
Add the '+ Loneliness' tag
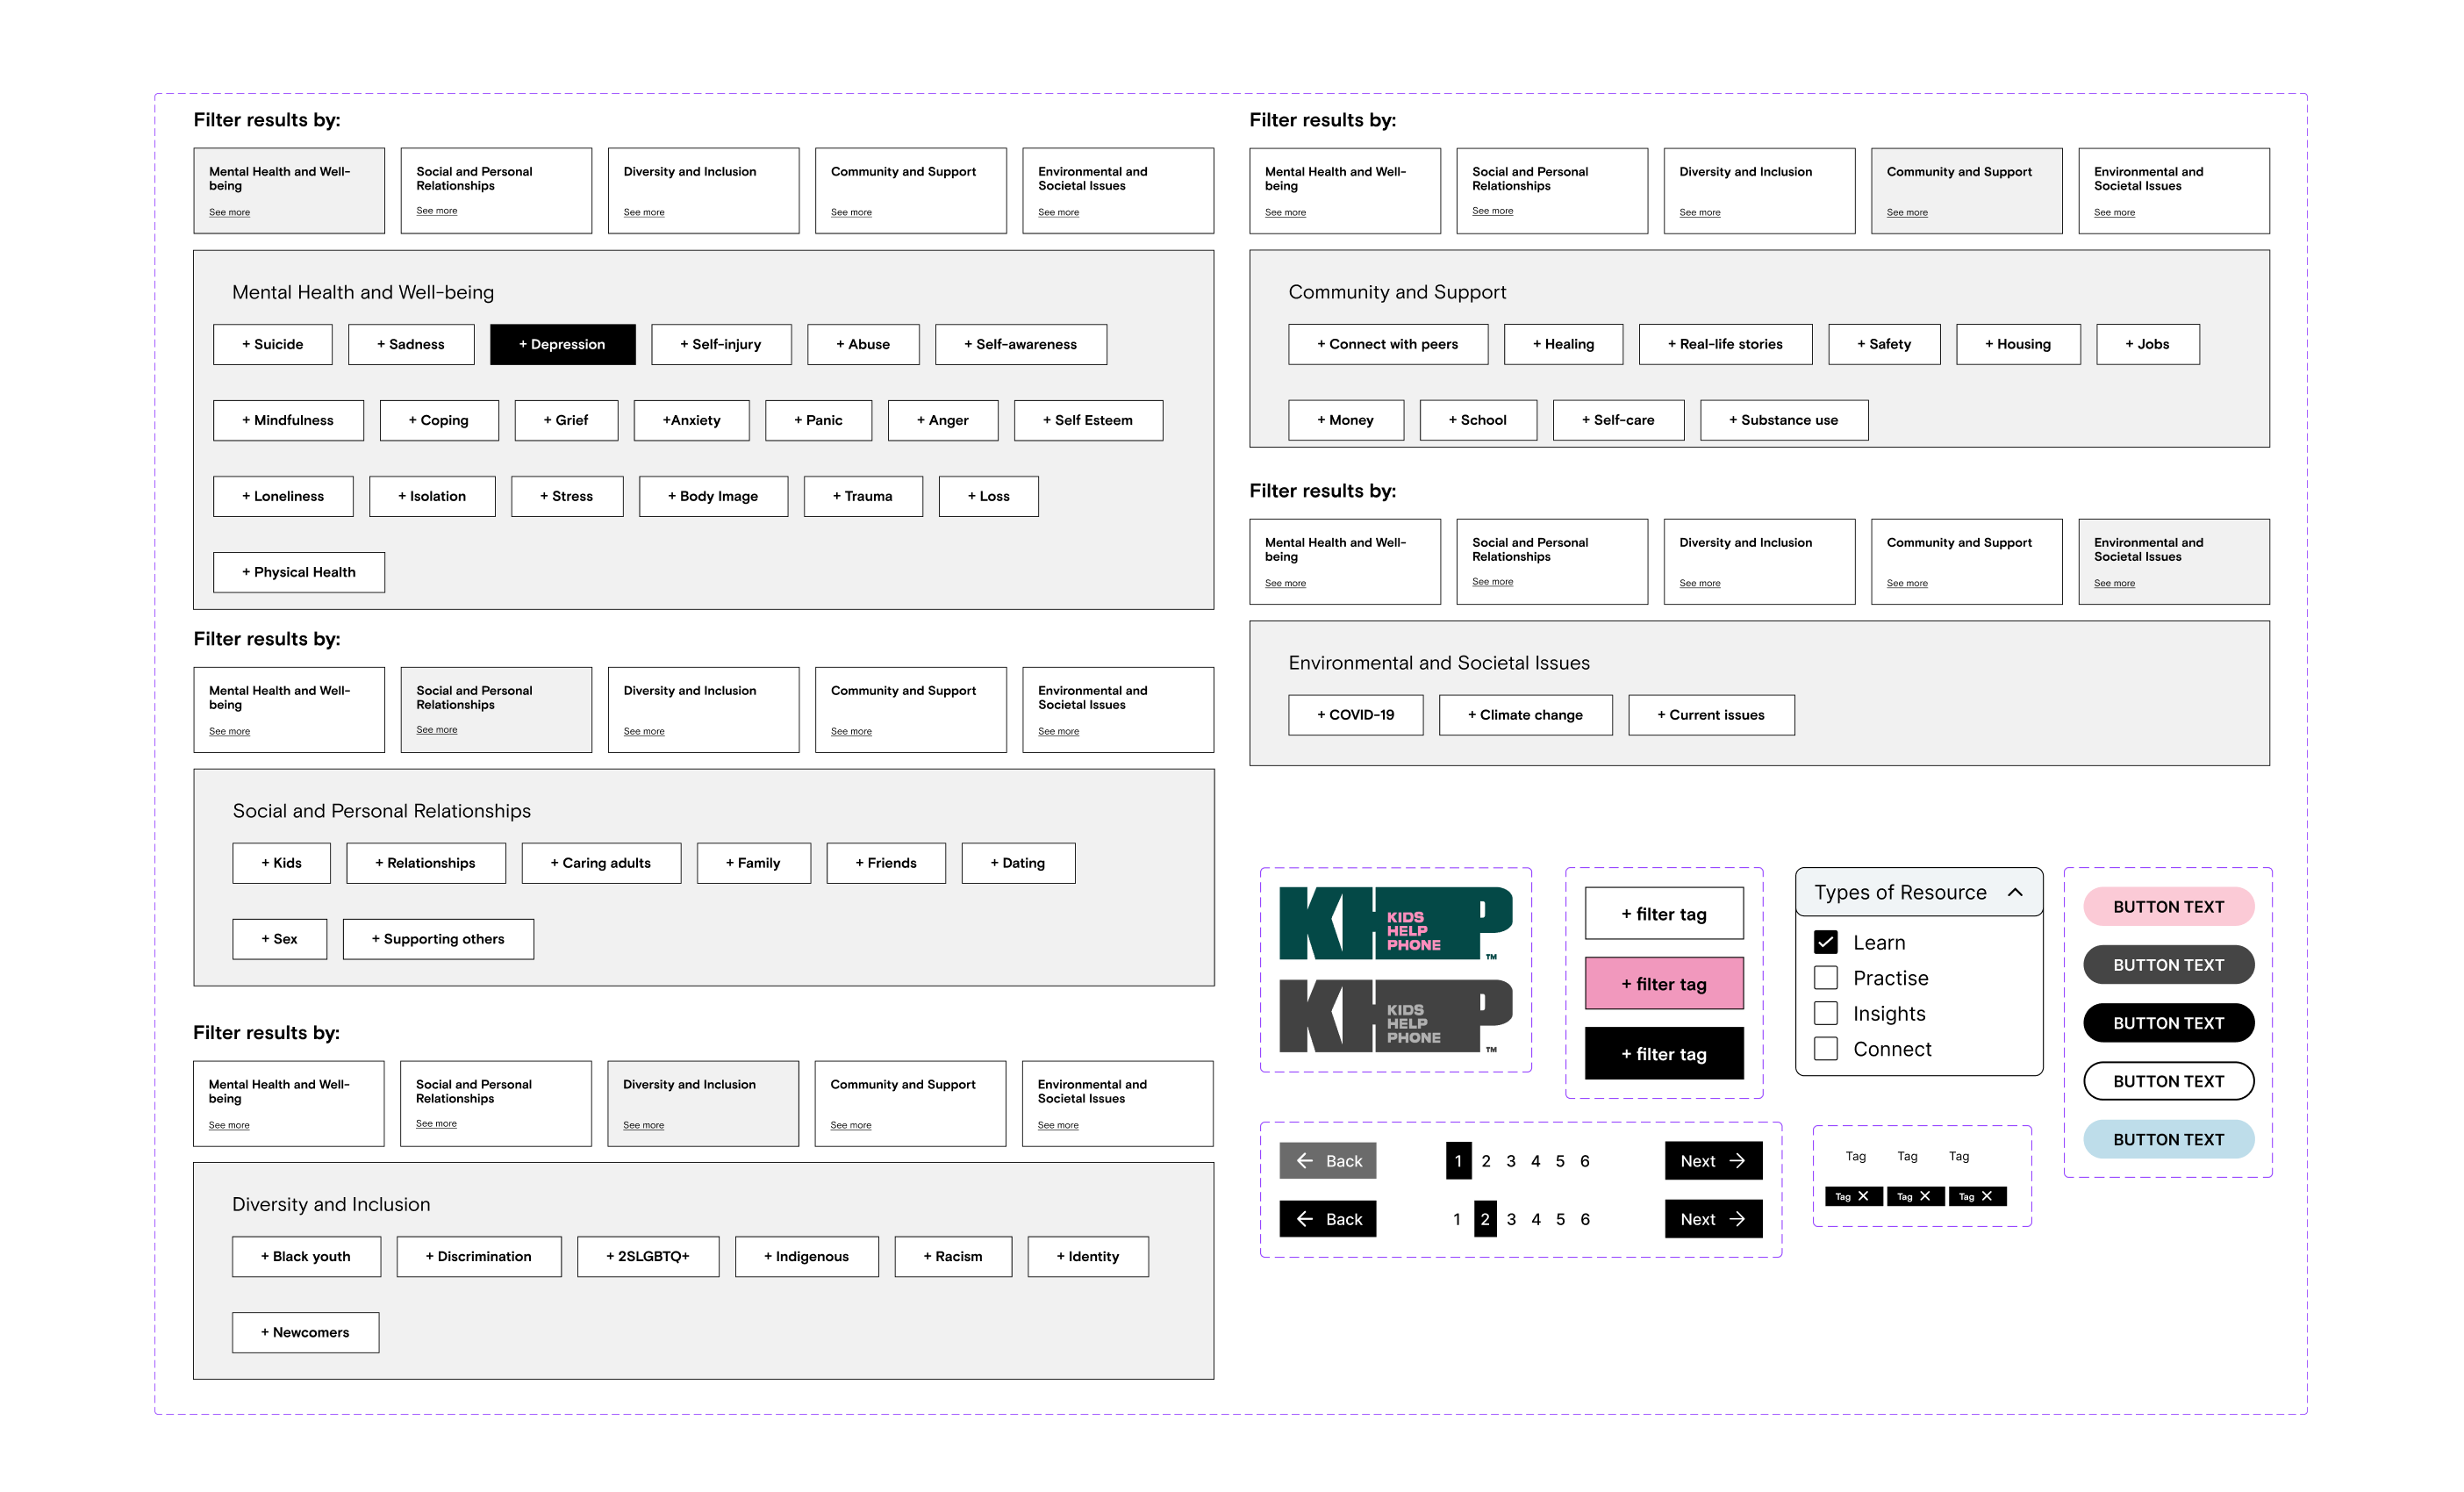(283, 496)
